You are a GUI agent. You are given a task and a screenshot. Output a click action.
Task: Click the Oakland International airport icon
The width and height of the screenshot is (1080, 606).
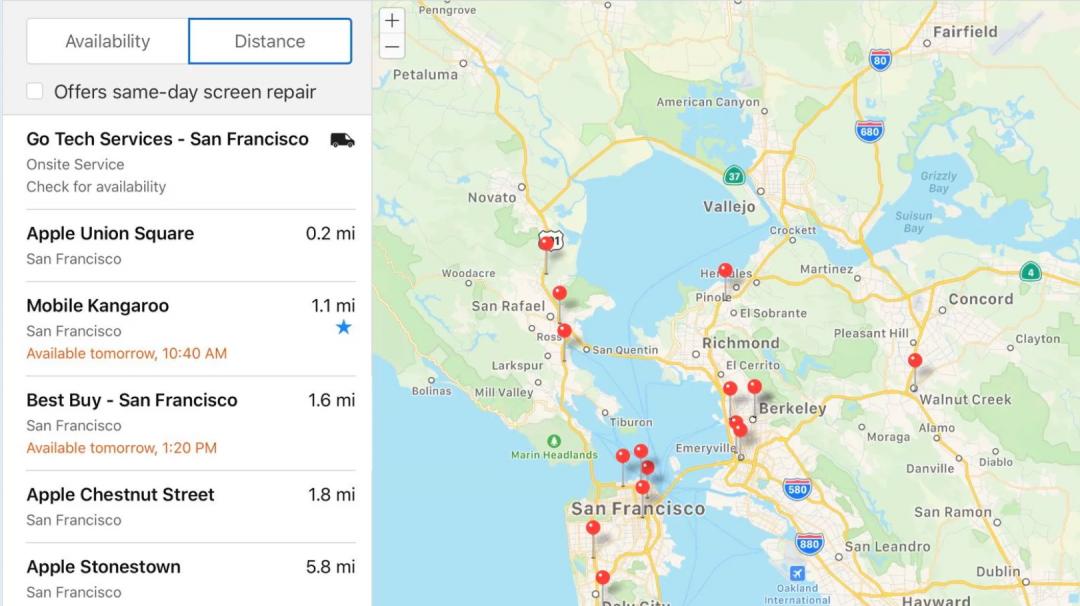[797, 574]
